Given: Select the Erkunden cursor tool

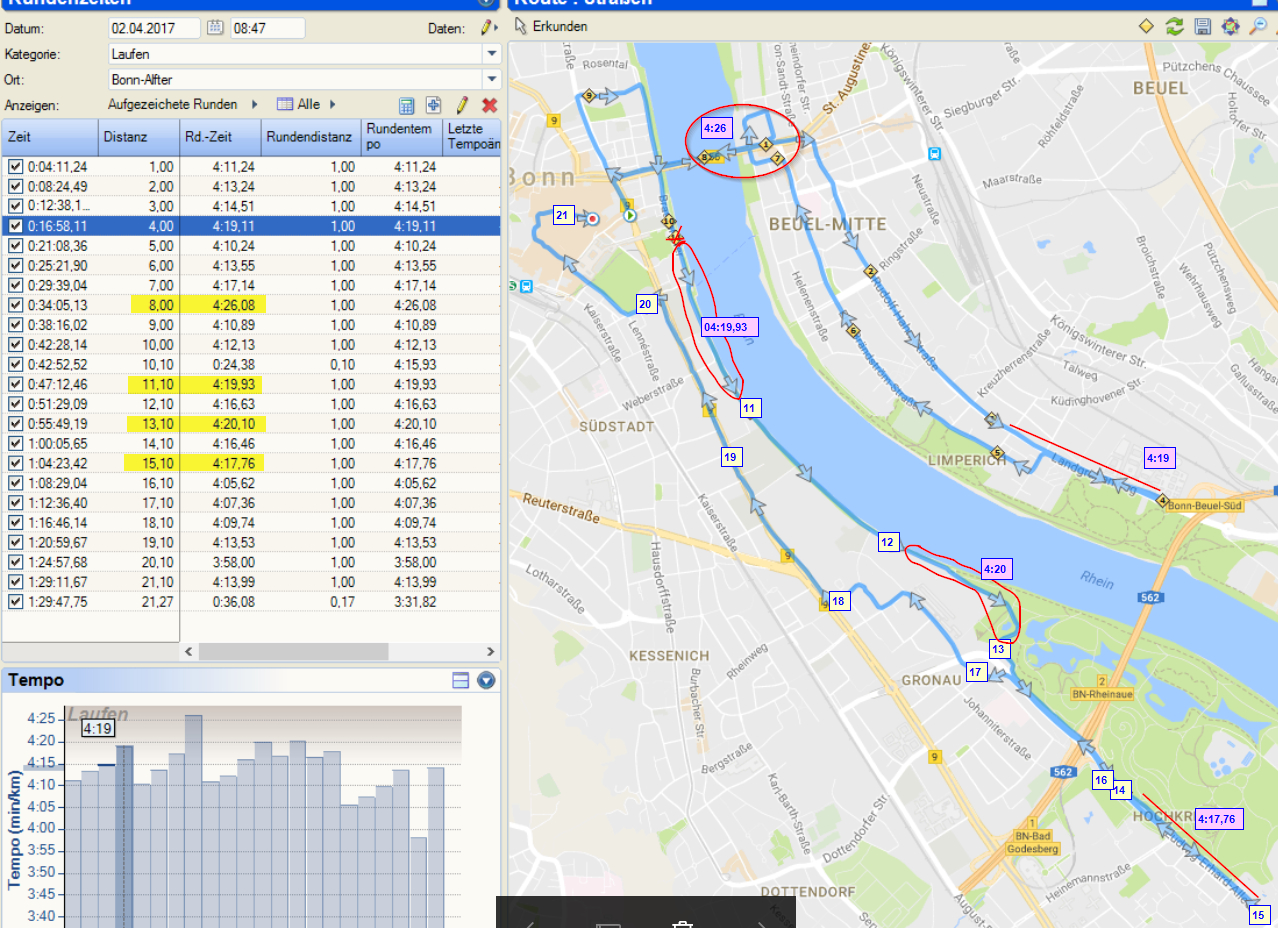Looking at the screenshot, I should tap(521, 27).
